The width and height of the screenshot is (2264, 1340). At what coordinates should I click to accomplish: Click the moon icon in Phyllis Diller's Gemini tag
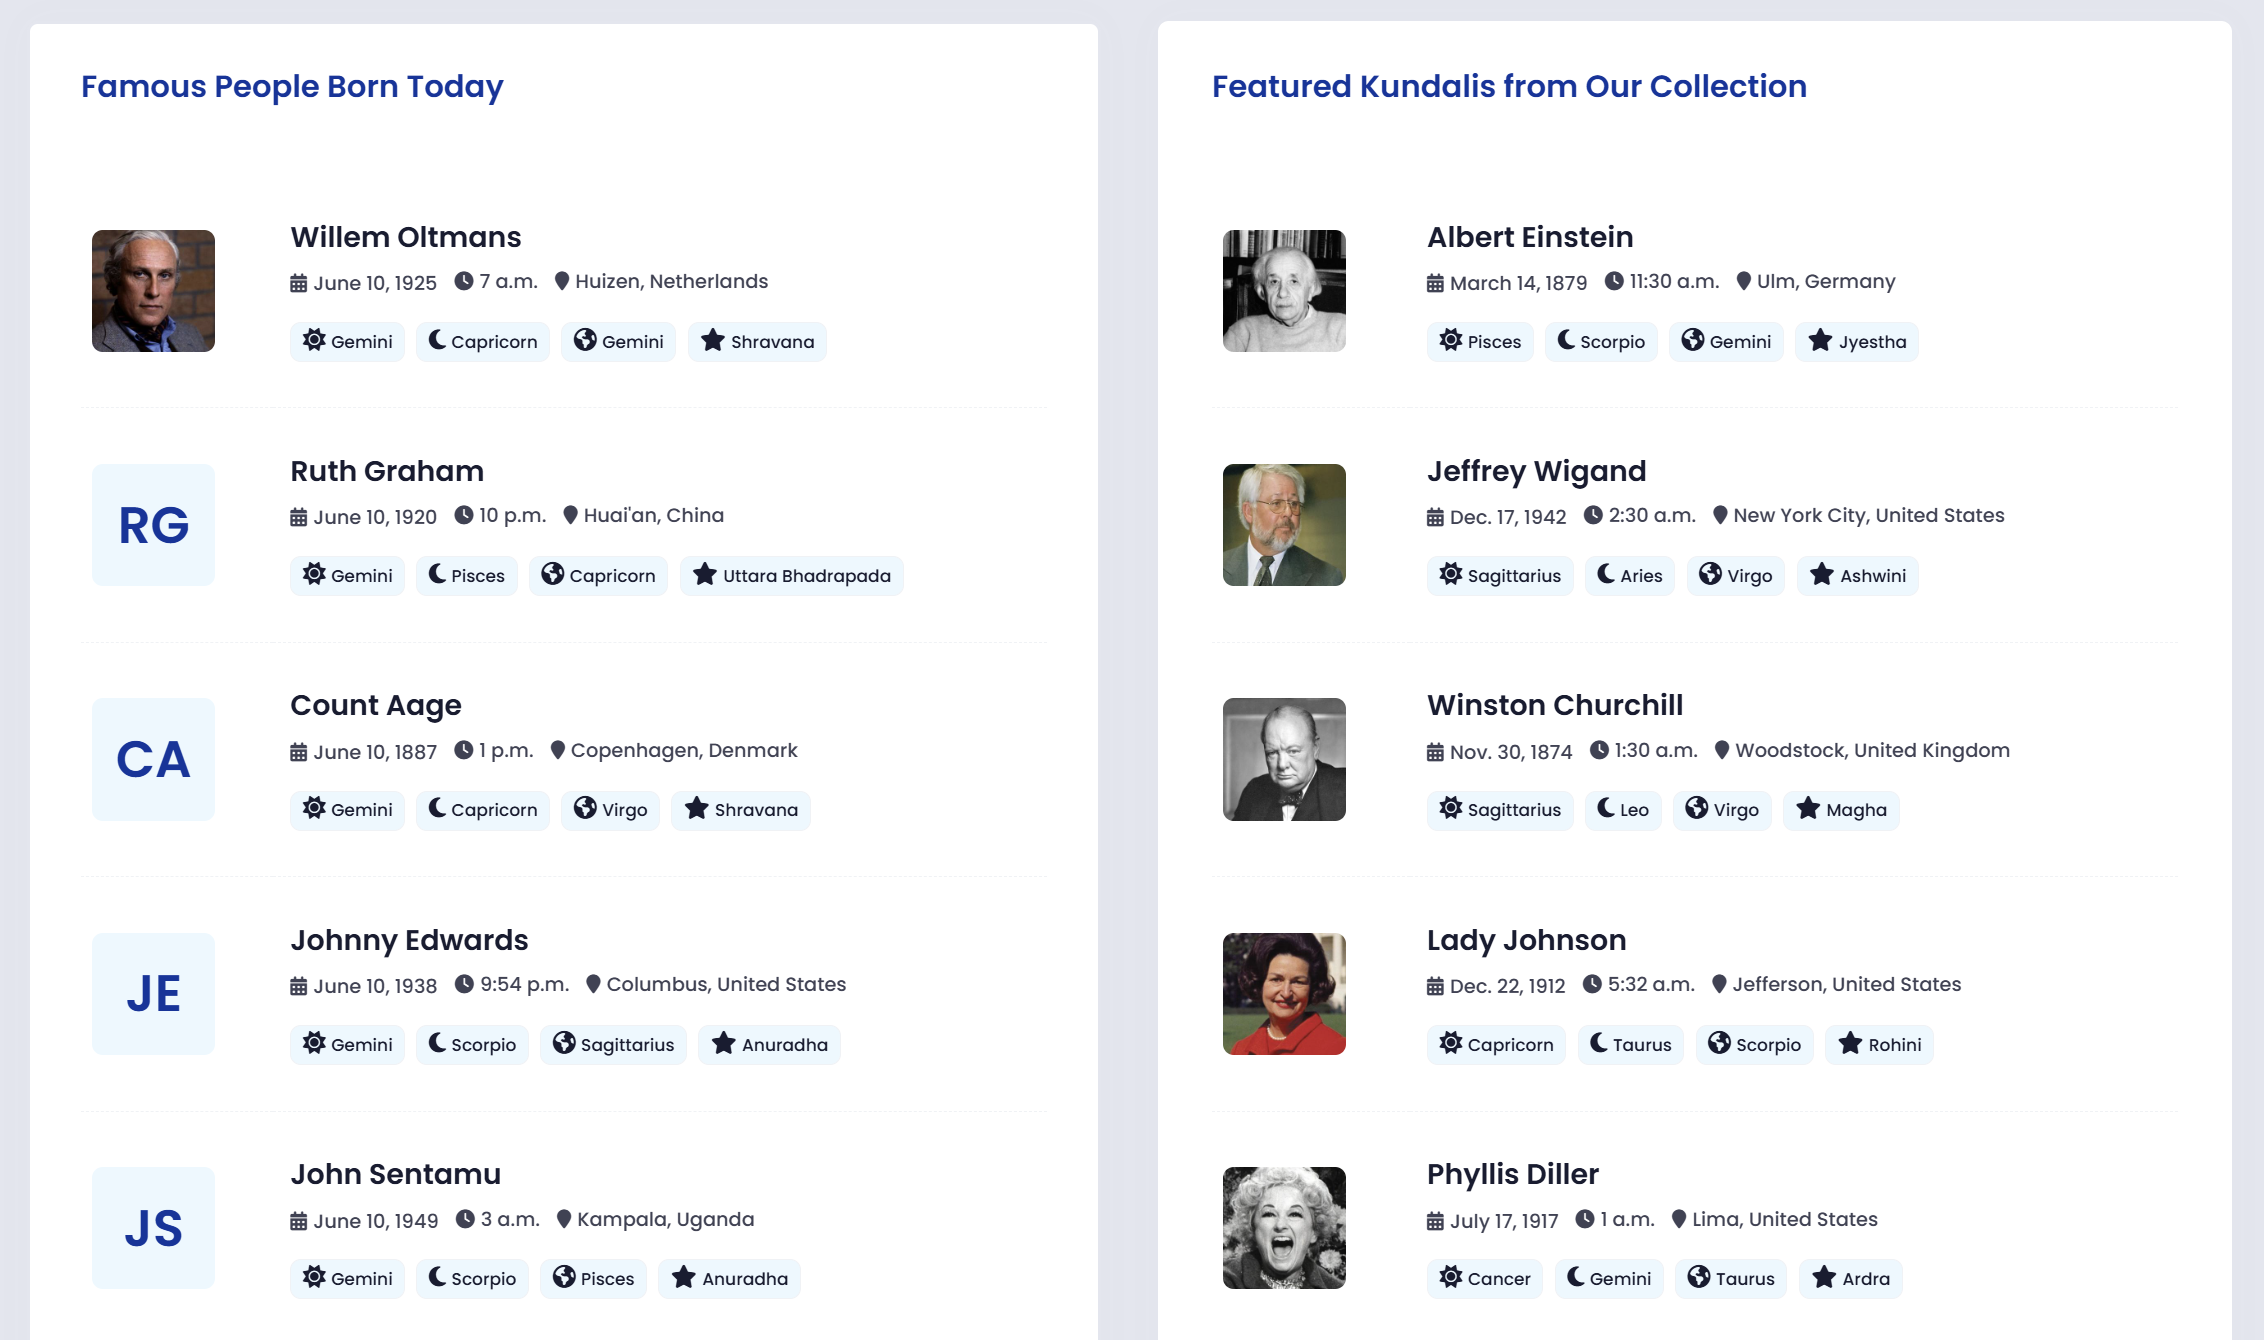tap(1575, 1277)
